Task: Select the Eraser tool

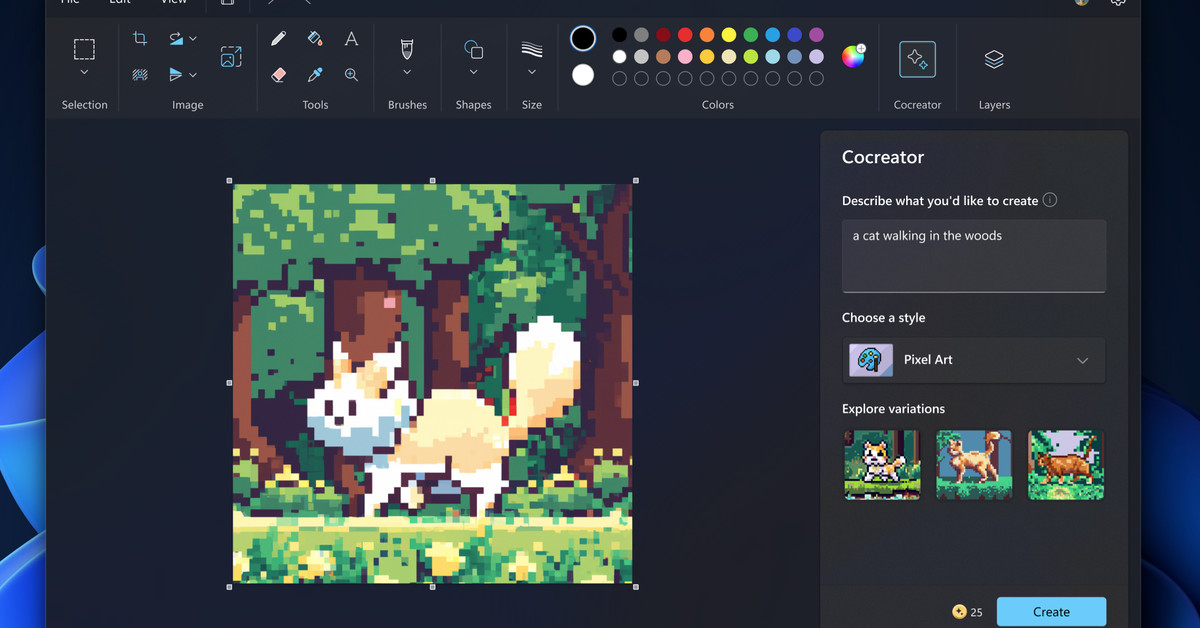Action: point(278,74)
